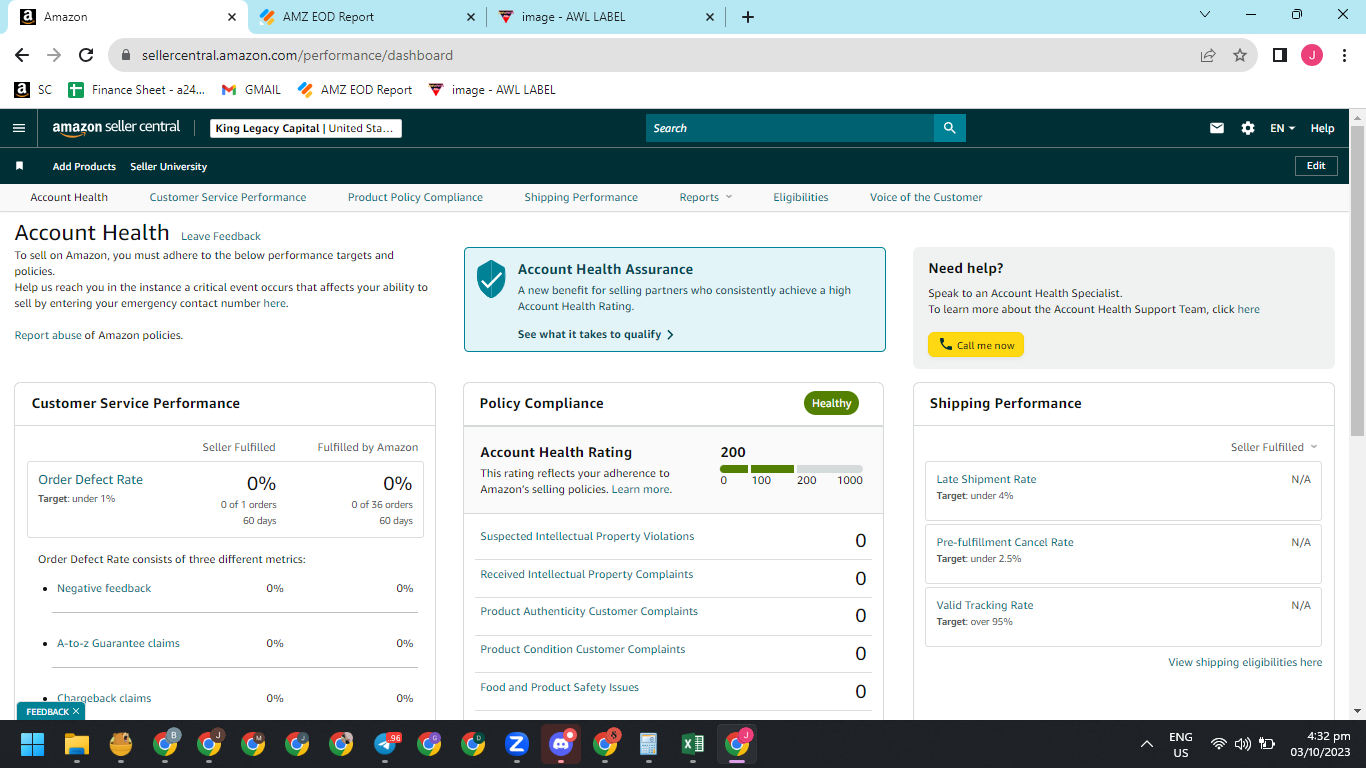The image size is (1366, 768).
Task: Open the SC bookmark
Action: coord(33,90)
